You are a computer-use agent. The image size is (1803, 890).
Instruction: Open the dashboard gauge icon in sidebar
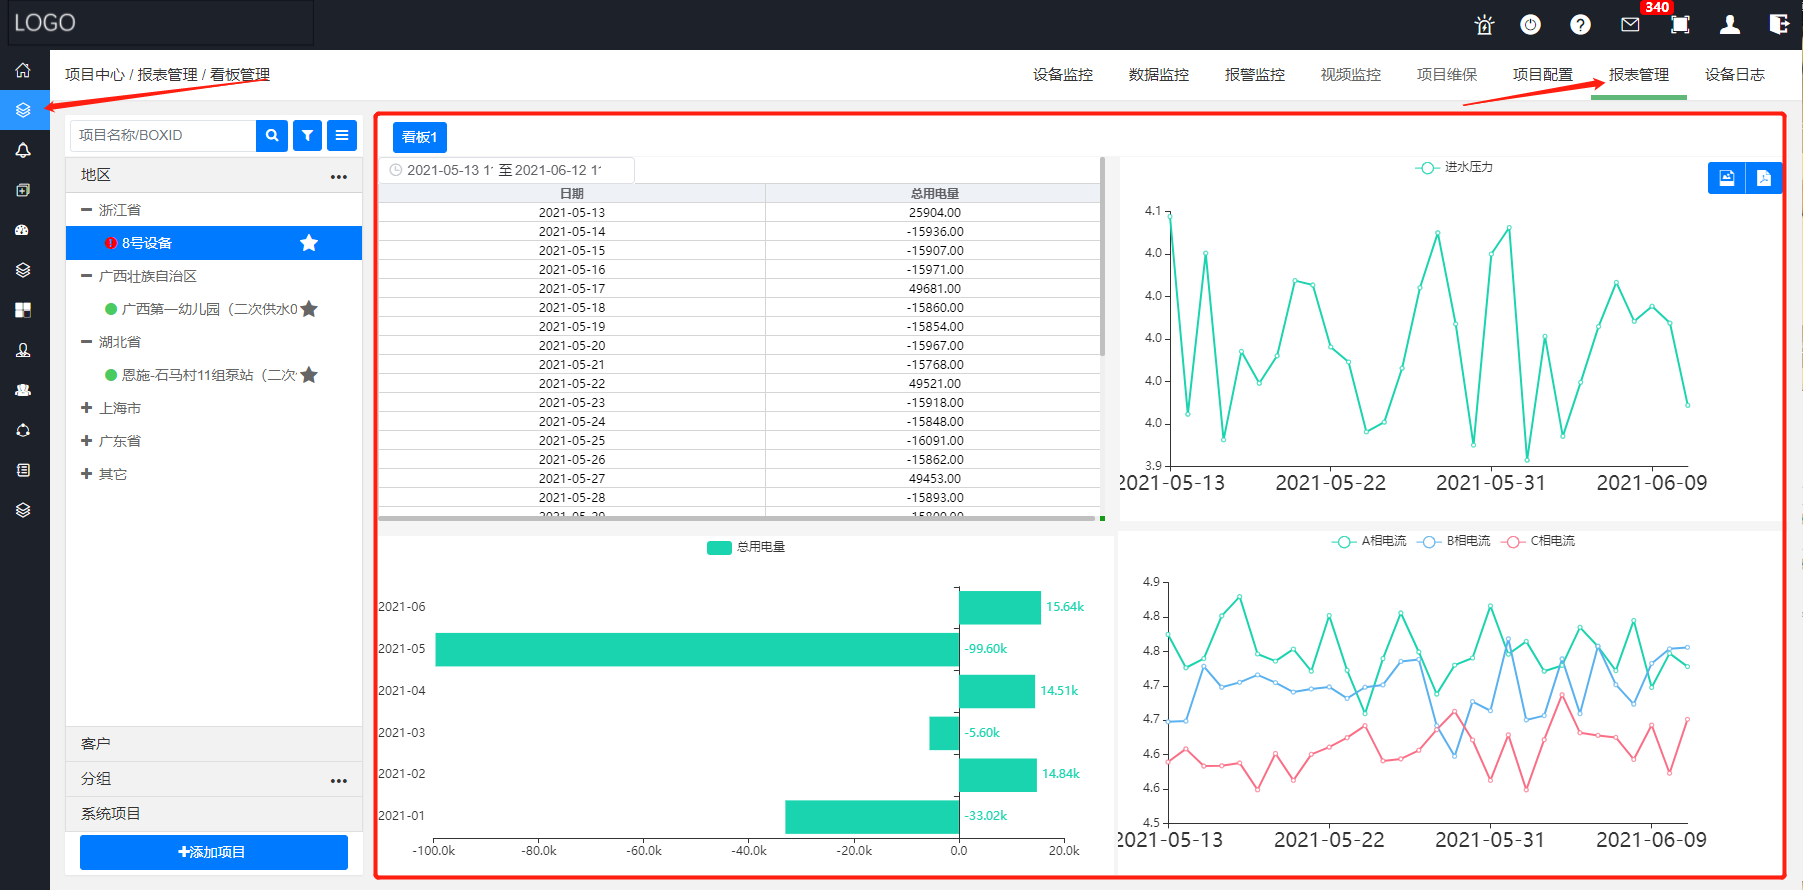coord(23,230)
